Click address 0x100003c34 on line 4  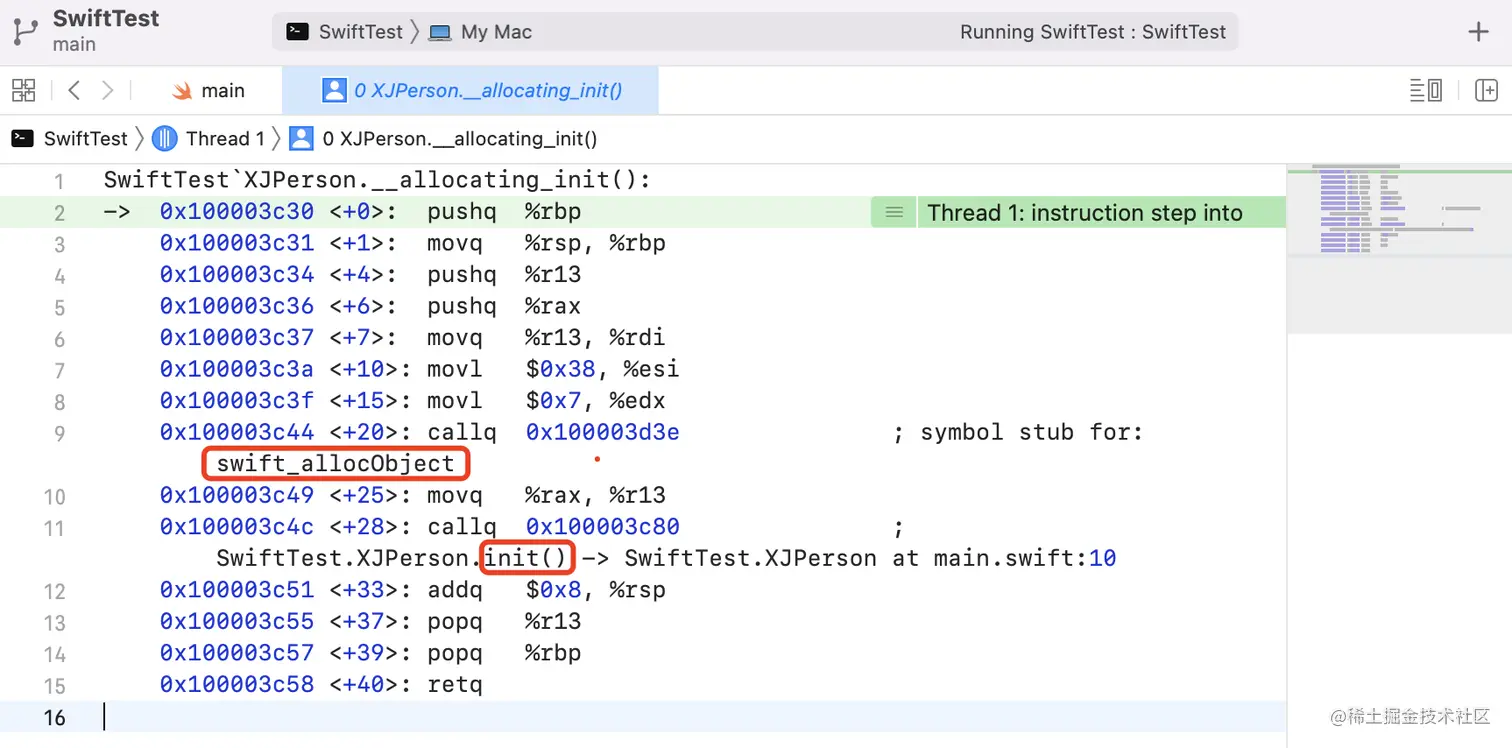pos(237,274)
